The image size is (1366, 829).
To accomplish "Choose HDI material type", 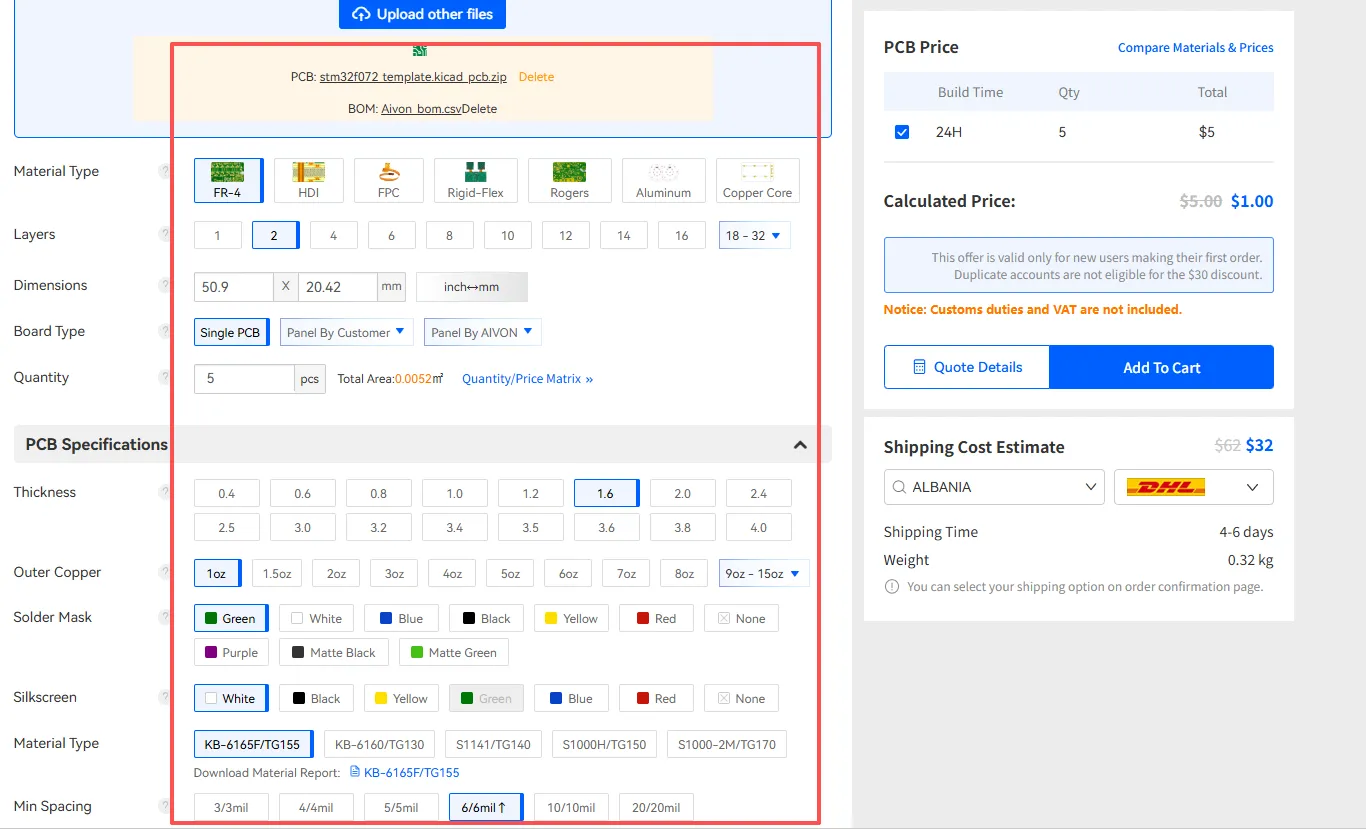I will pyautogui.click(x=309, y=180).
